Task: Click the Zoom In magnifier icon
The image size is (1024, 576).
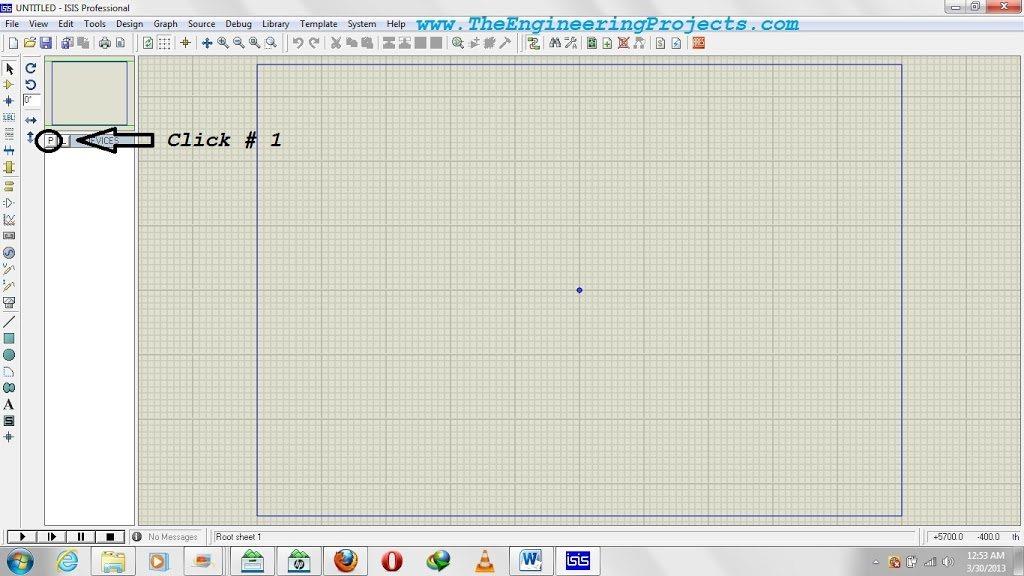Action: [223, 43]
